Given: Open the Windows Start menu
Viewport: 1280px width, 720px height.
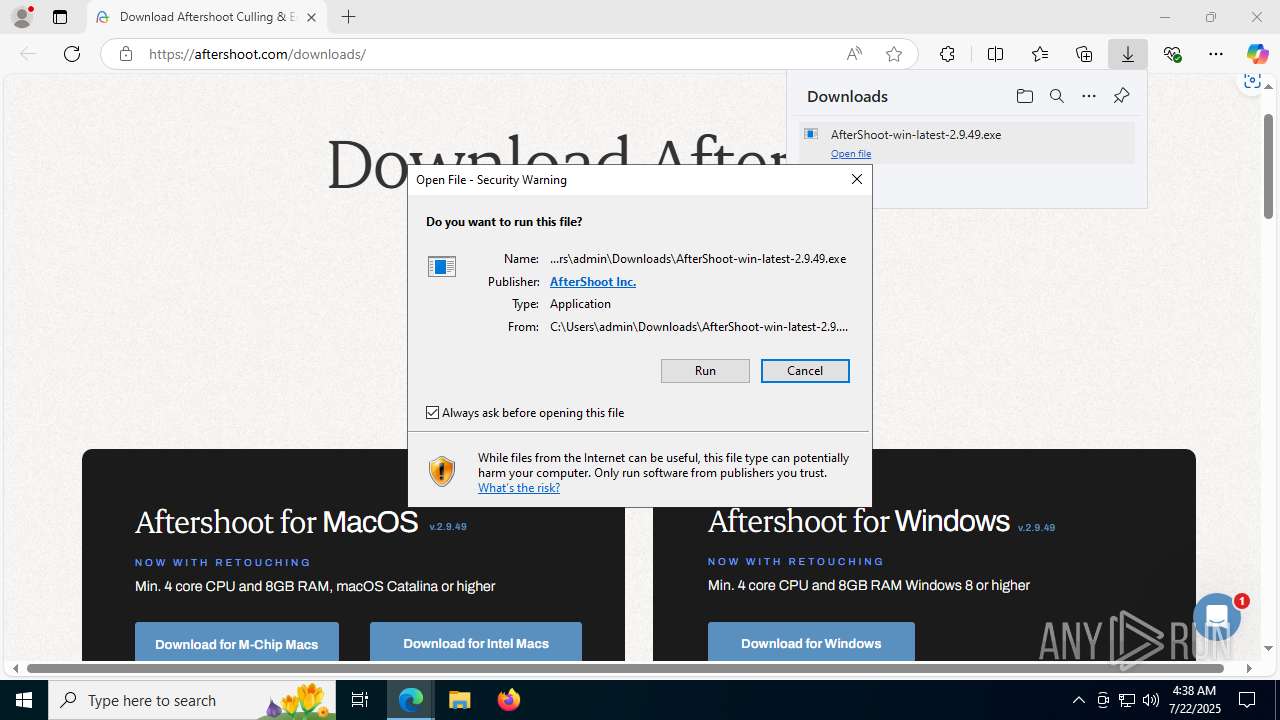Looking at the screenshot, I should pyautogui.click(x=24, y=700).
